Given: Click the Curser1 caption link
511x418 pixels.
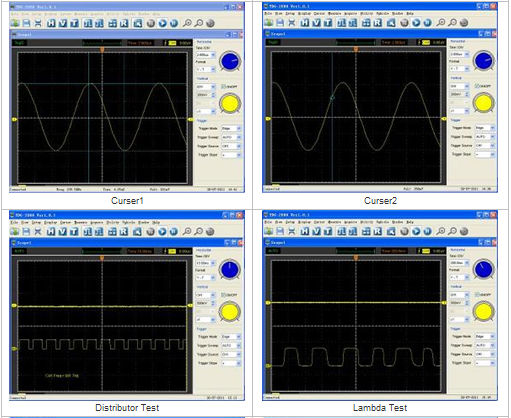Looking at the screenshot, I should tap(127, 201).
